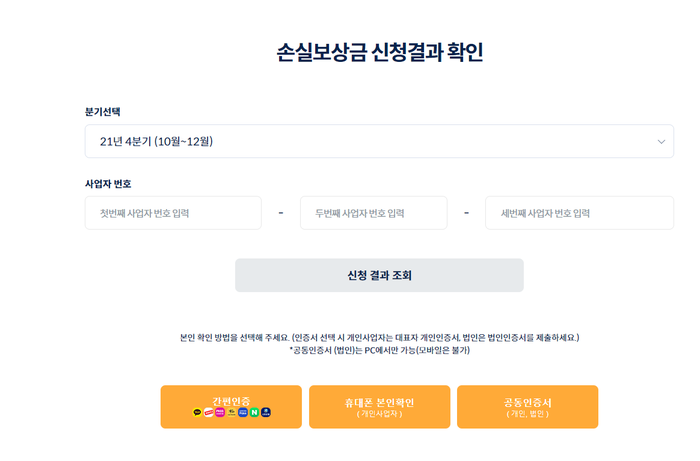The height and width of the screenshot is (461, 700).
Task: Click the 두번째 사업자 번호 입력 field
Action: point(373,213)
